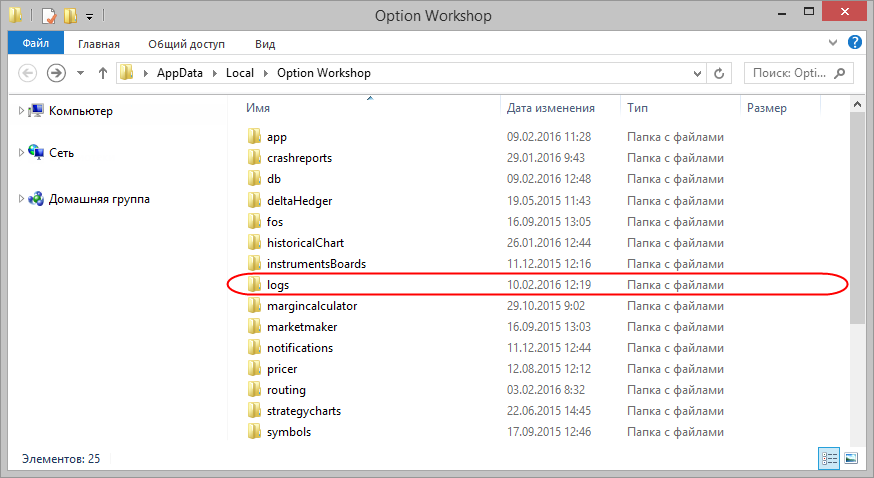Select the marketmaker folder icon
874x478 pixels.
(254, 326)
